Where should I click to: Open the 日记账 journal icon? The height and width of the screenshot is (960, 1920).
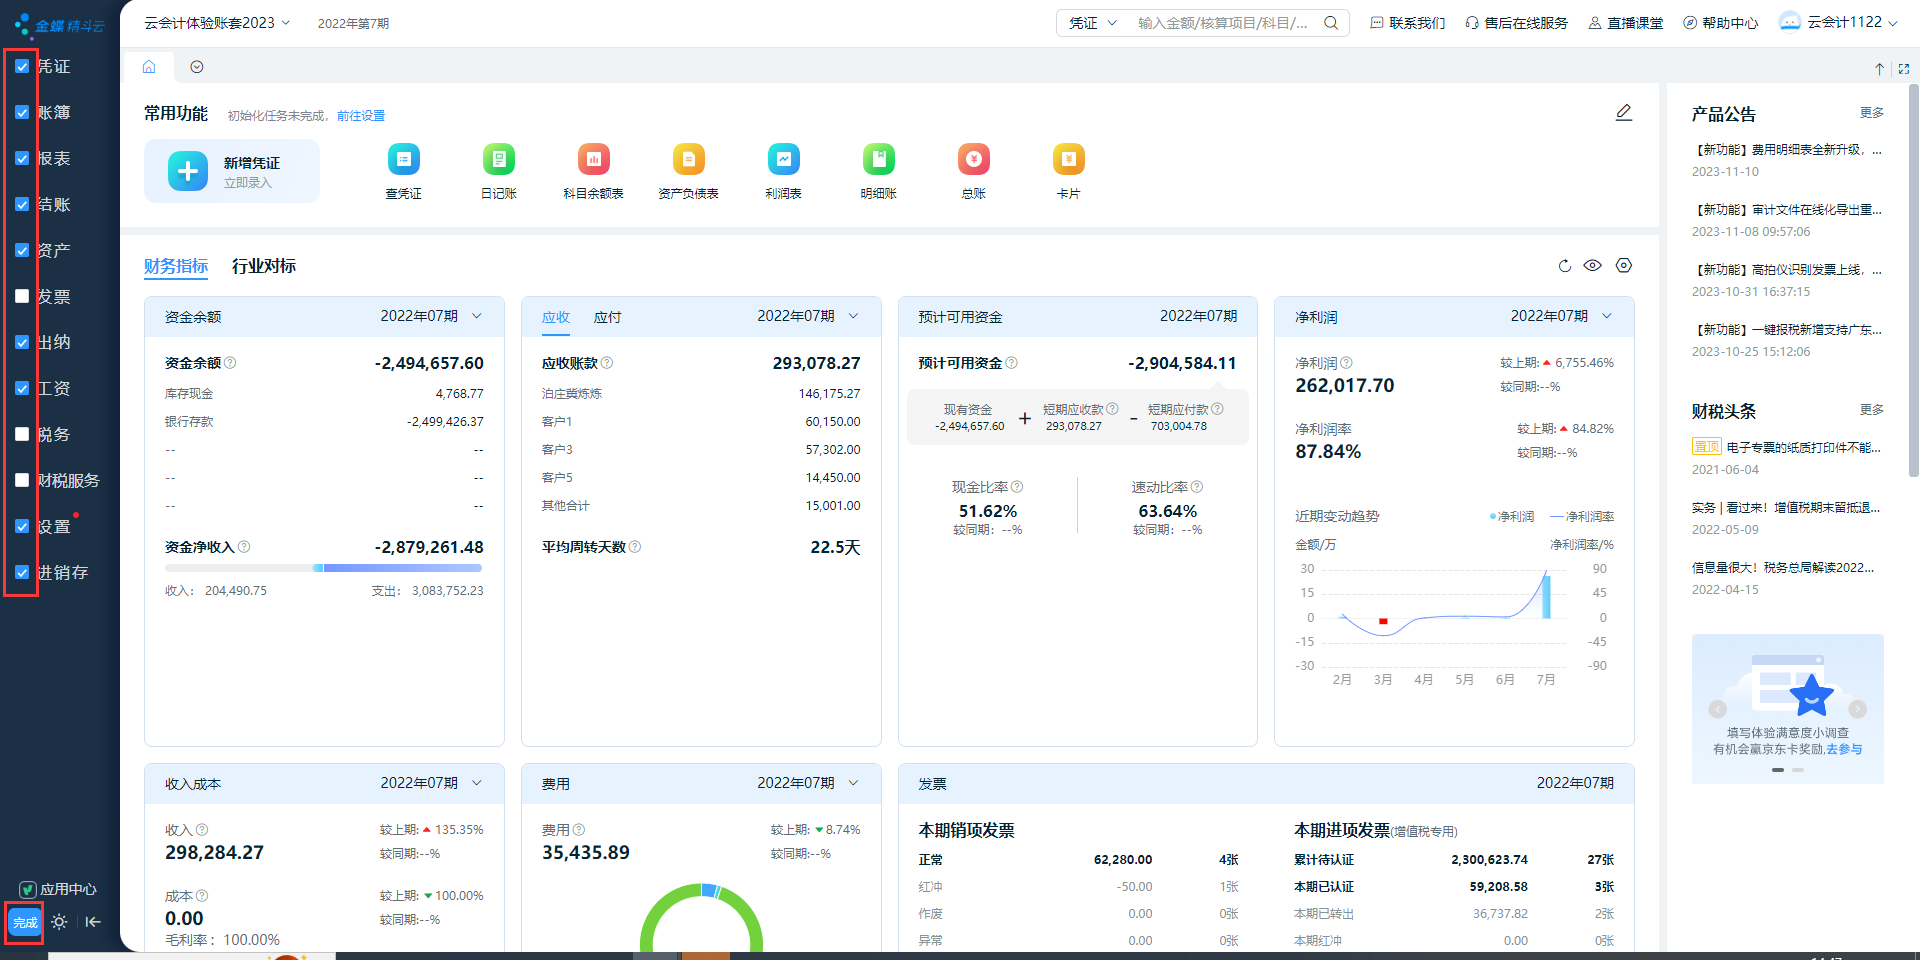point(498,160)
